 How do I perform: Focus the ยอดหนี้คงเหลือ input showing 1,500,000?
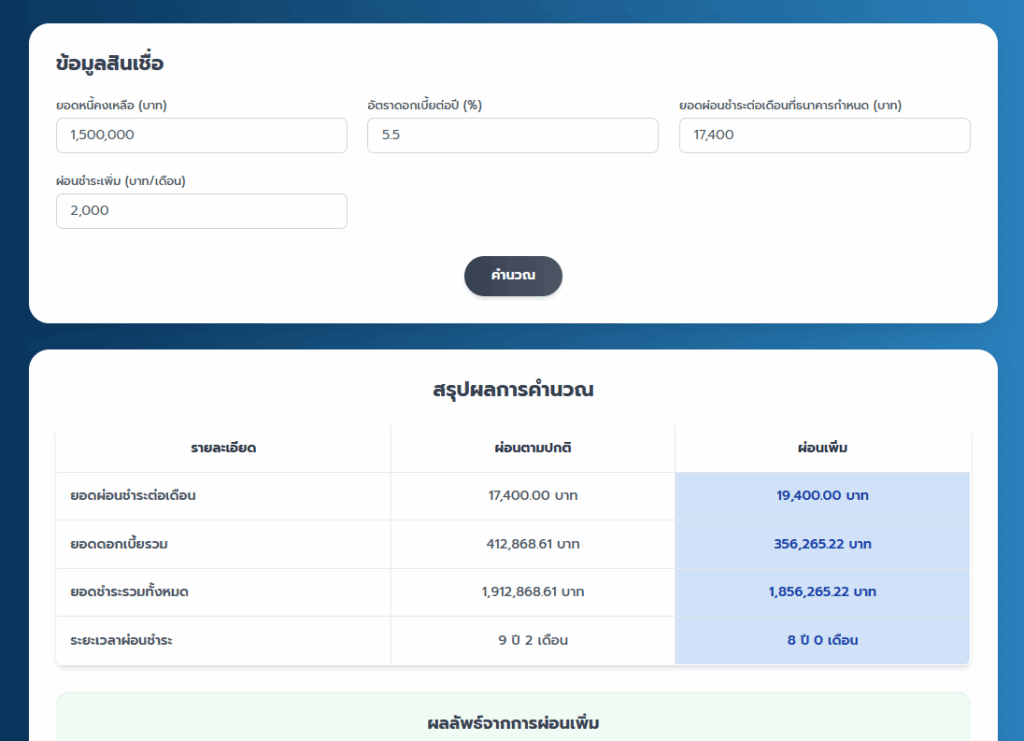[x=201, y=135]
